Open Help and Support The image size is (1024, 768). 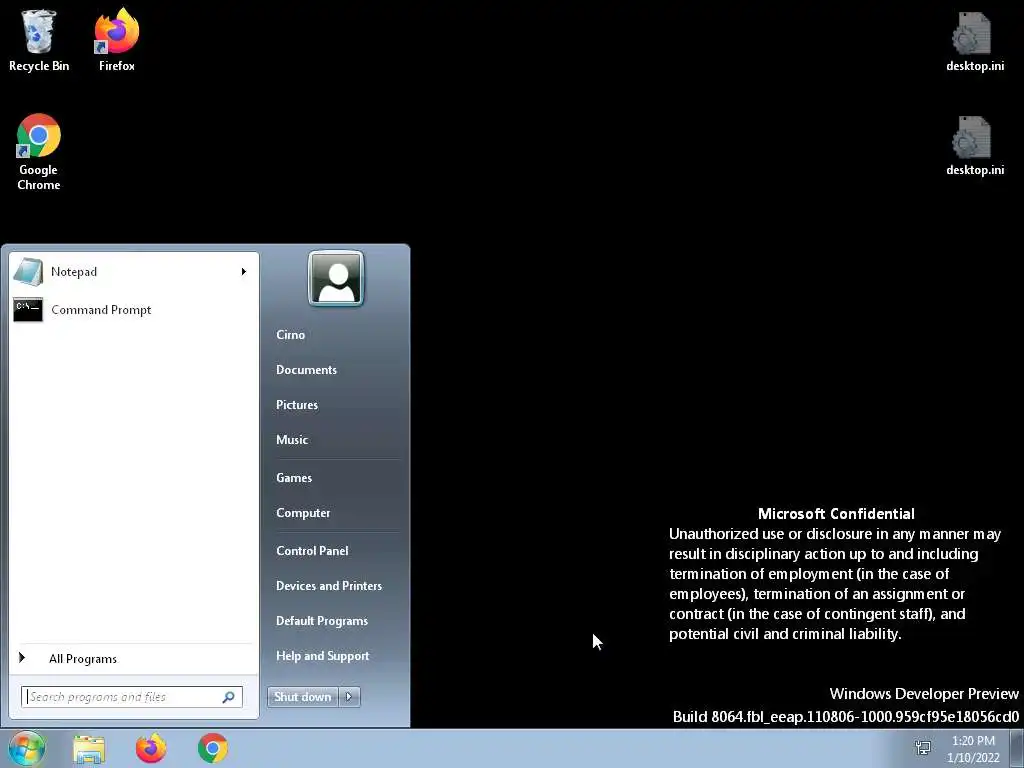pos(323,656)
